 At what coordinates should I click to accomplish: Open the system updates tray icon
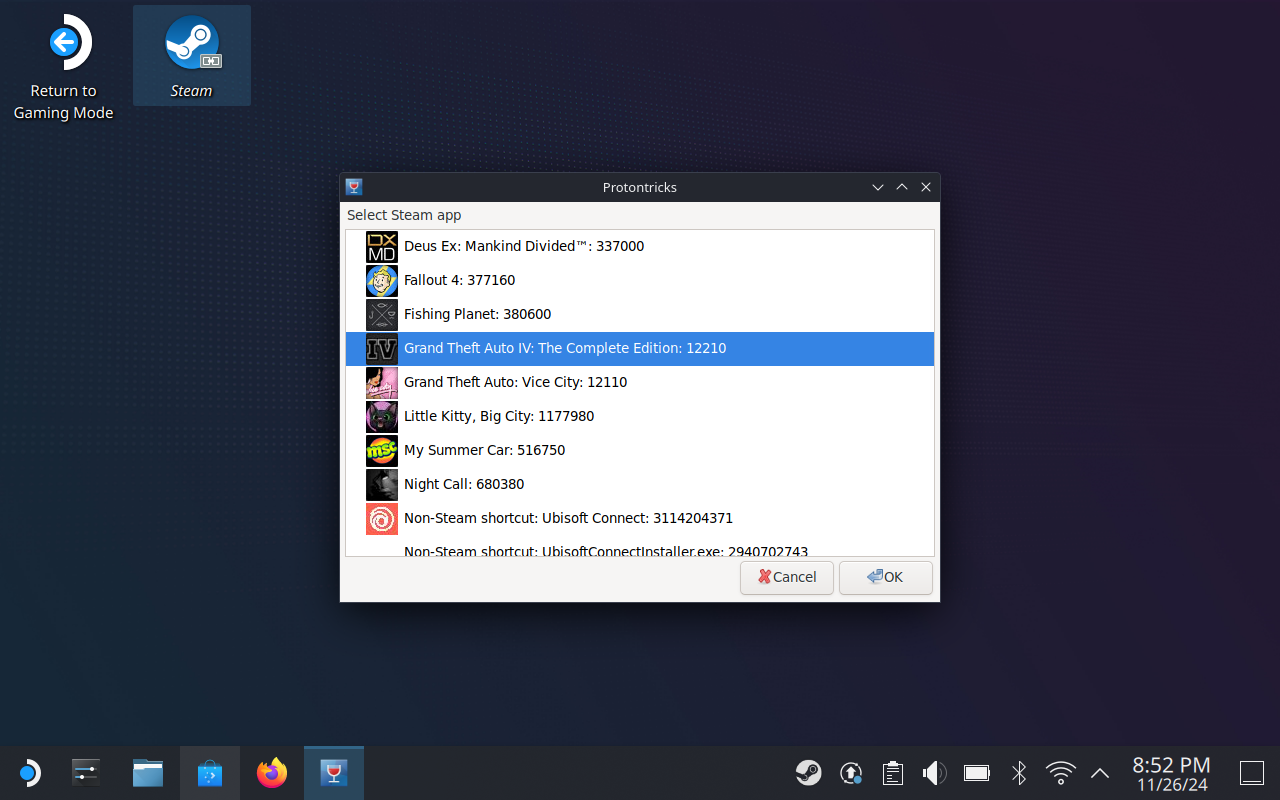pyautogui.click(x=851, y=773)
